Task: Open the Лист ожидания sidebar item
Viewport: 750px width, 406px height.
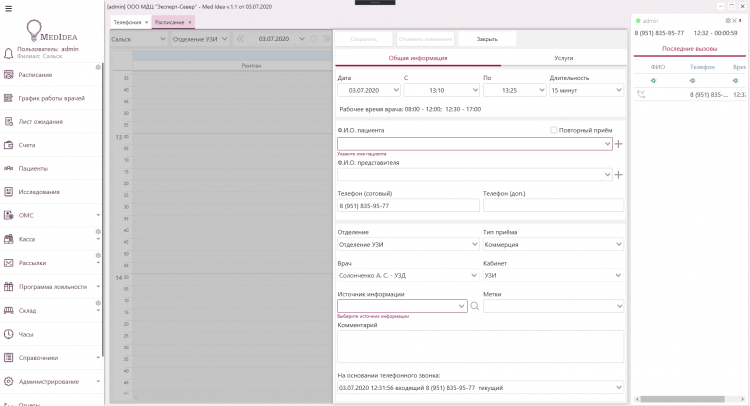Action: [x=40, y=122]
